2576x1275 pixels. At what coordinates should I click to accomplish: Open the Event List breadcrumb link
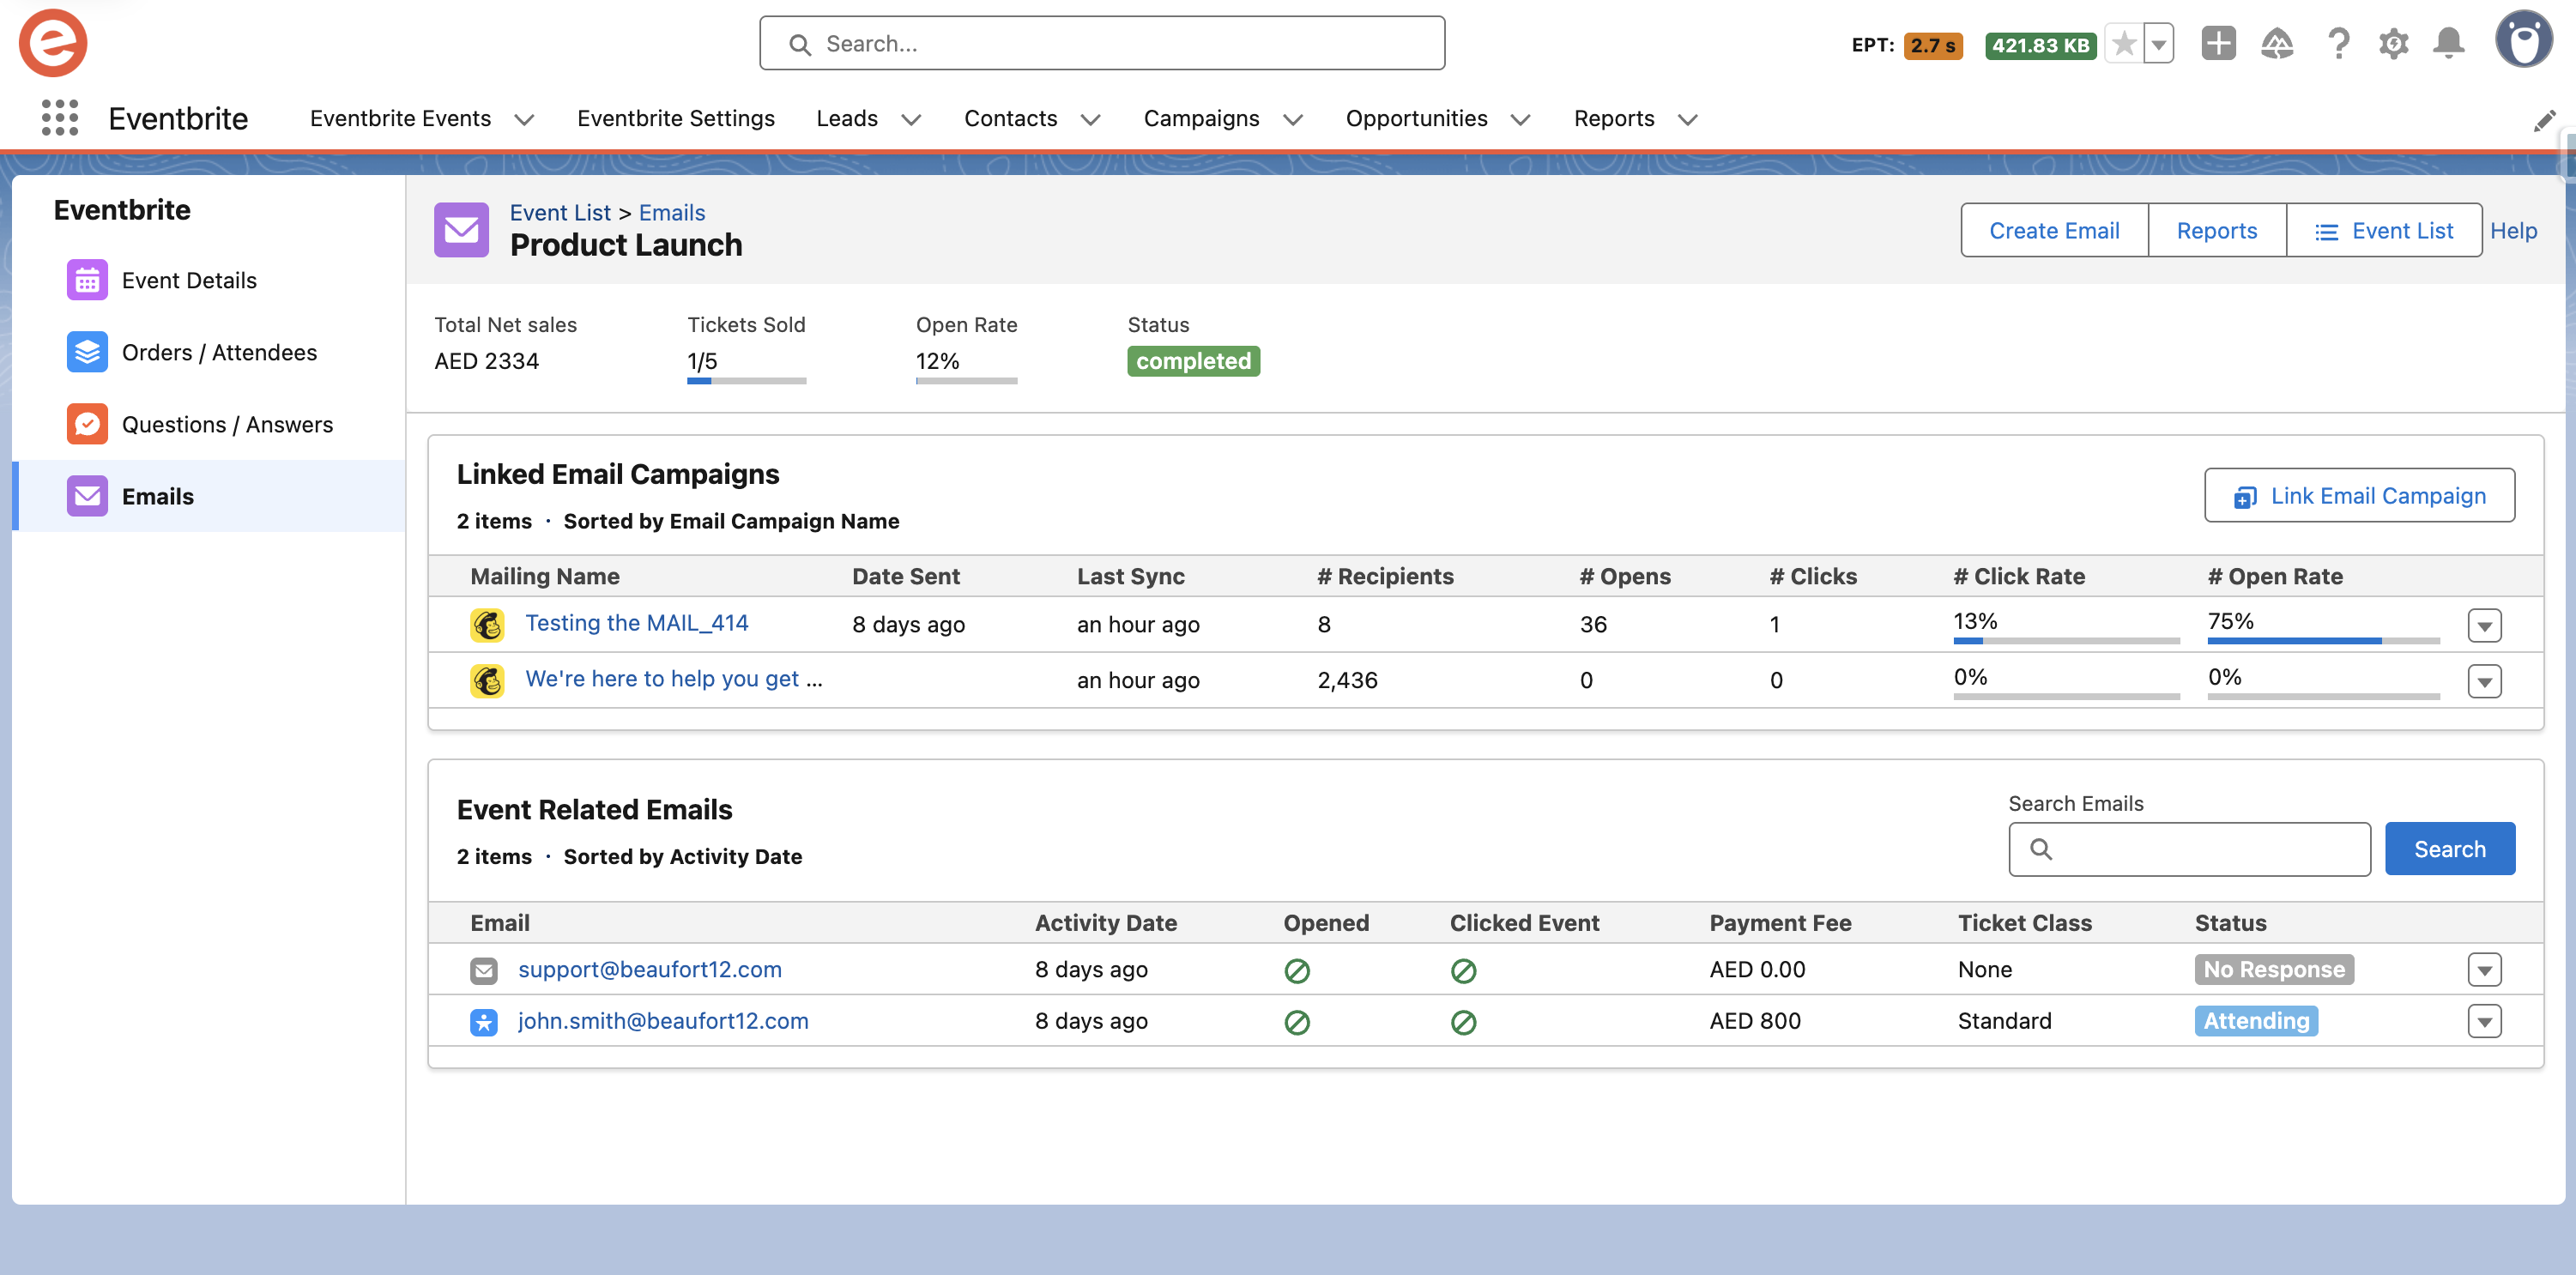coord(560,213)
